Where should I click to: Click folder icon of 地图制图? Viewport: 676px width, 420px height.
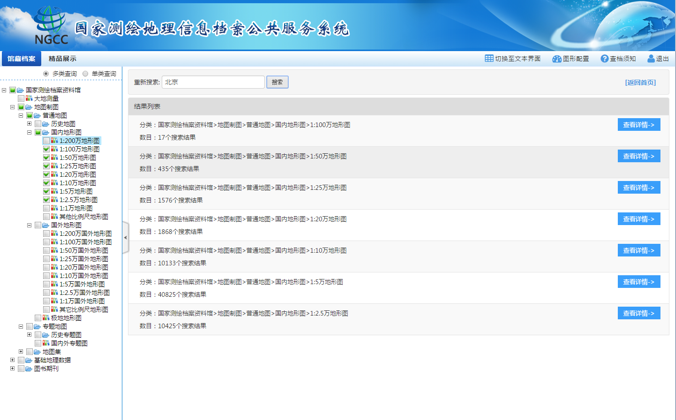coord(29,107)
